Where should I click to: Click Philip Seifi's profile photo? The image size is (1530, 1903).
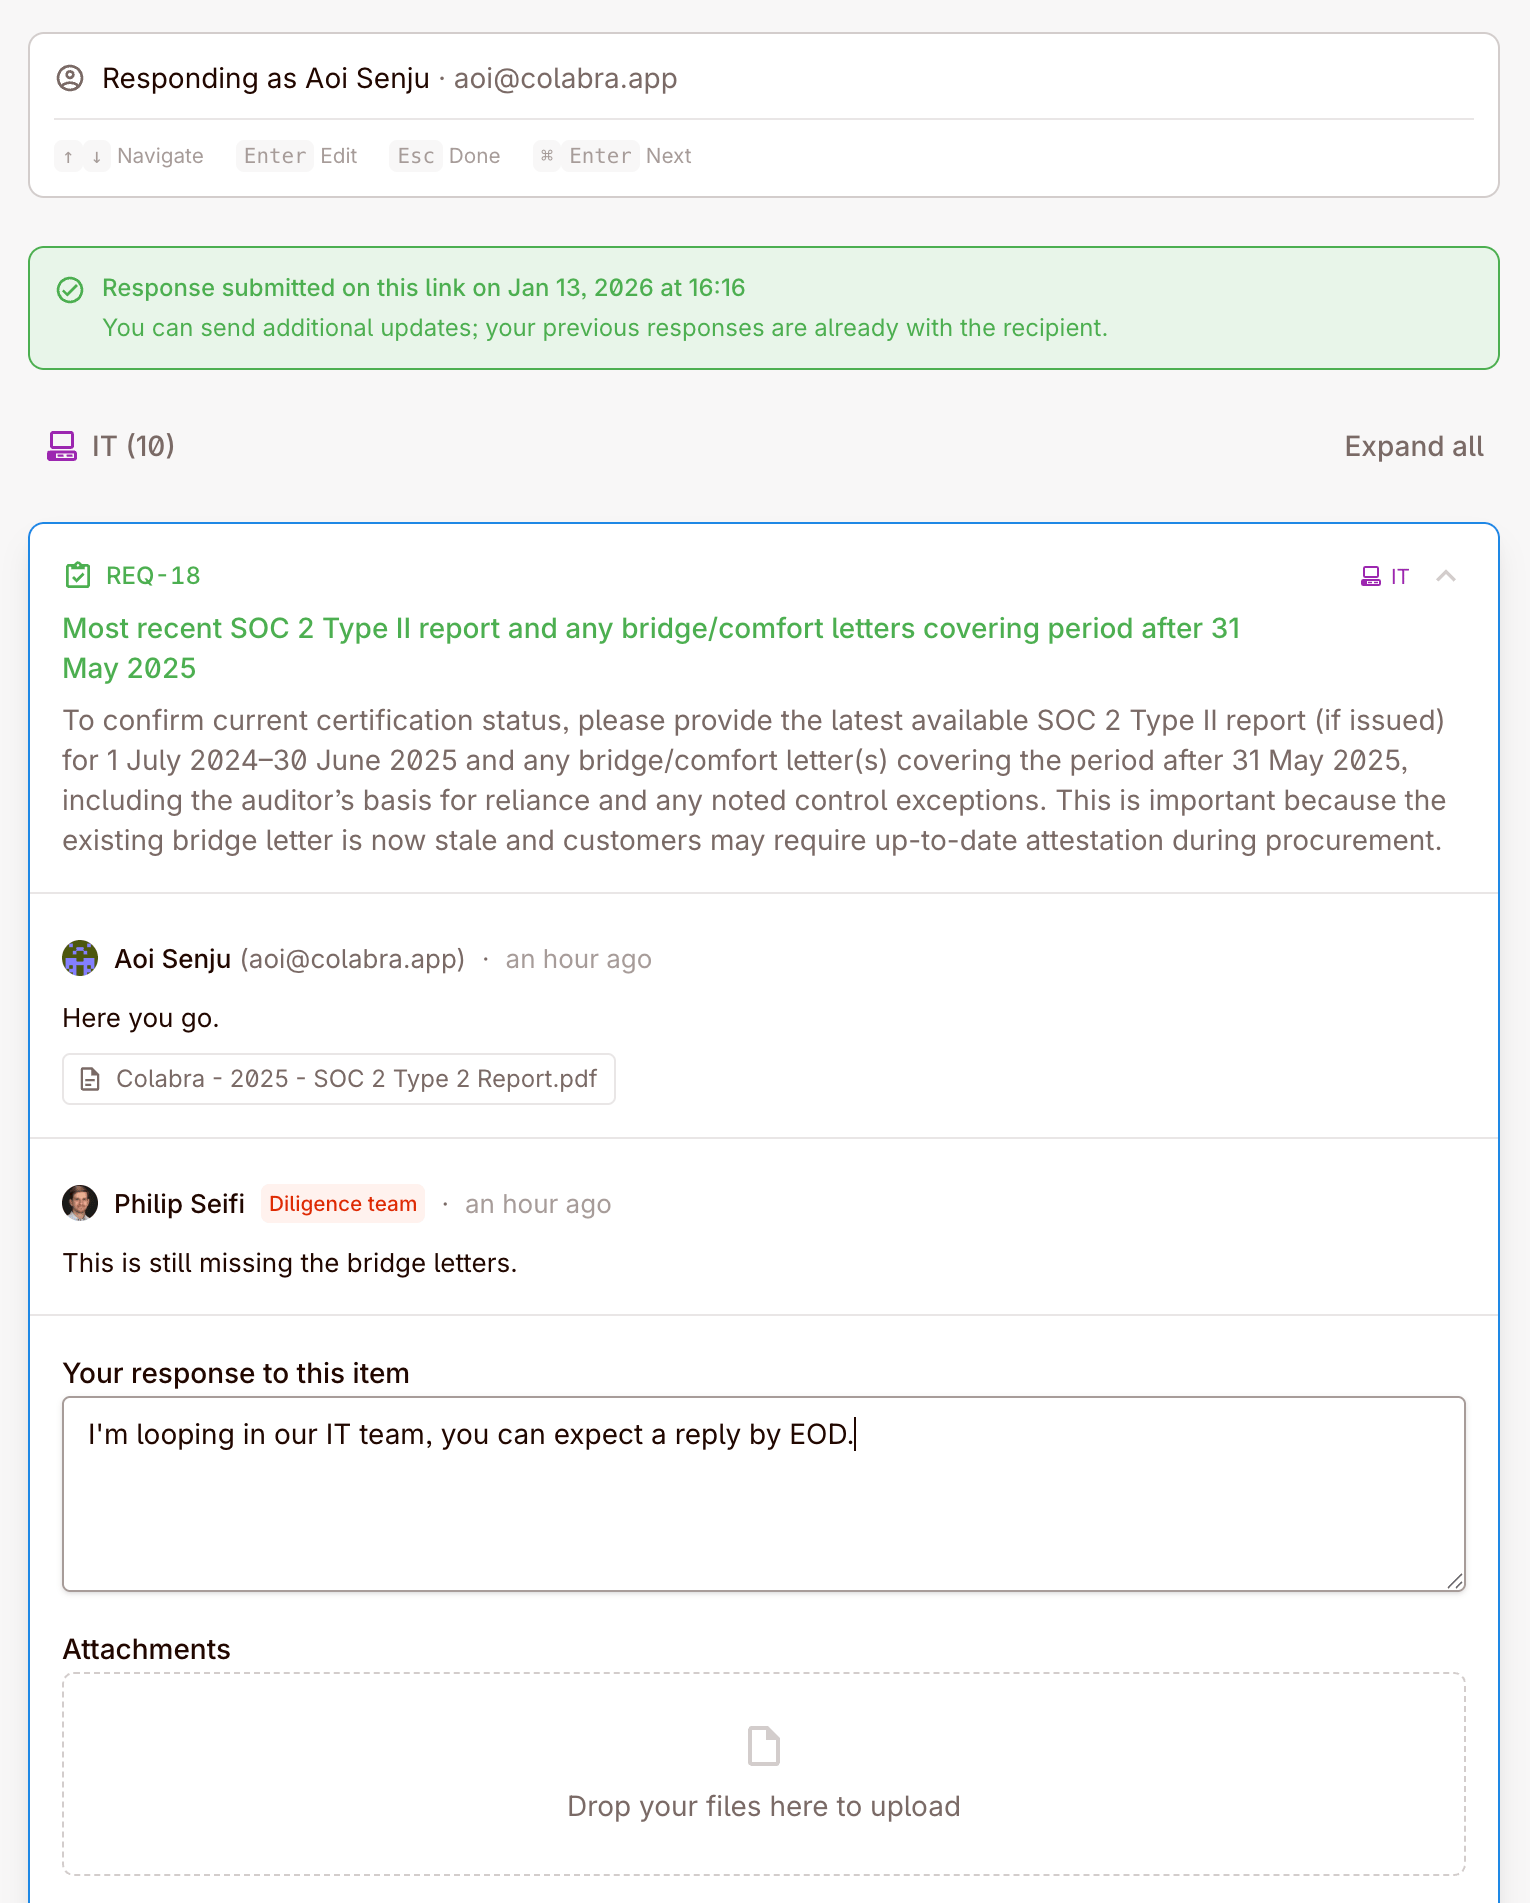click(80, 1203)
